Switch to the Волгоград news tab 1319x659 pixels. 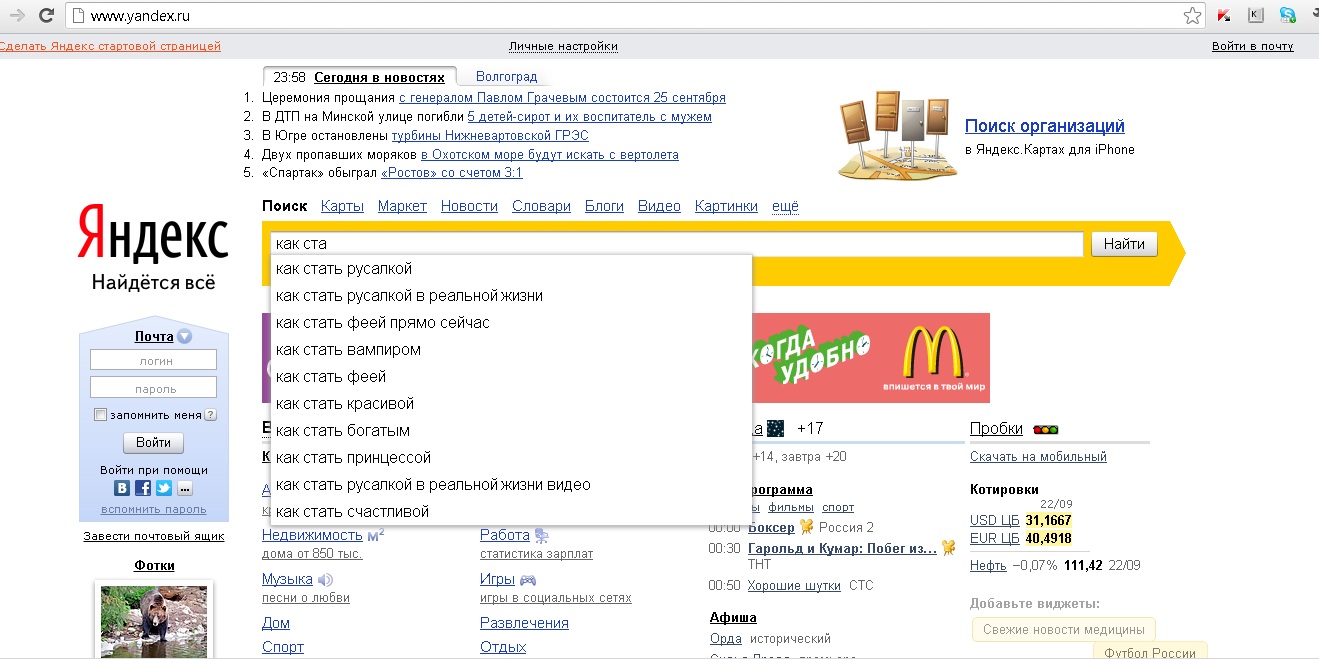tap(507, 77)
